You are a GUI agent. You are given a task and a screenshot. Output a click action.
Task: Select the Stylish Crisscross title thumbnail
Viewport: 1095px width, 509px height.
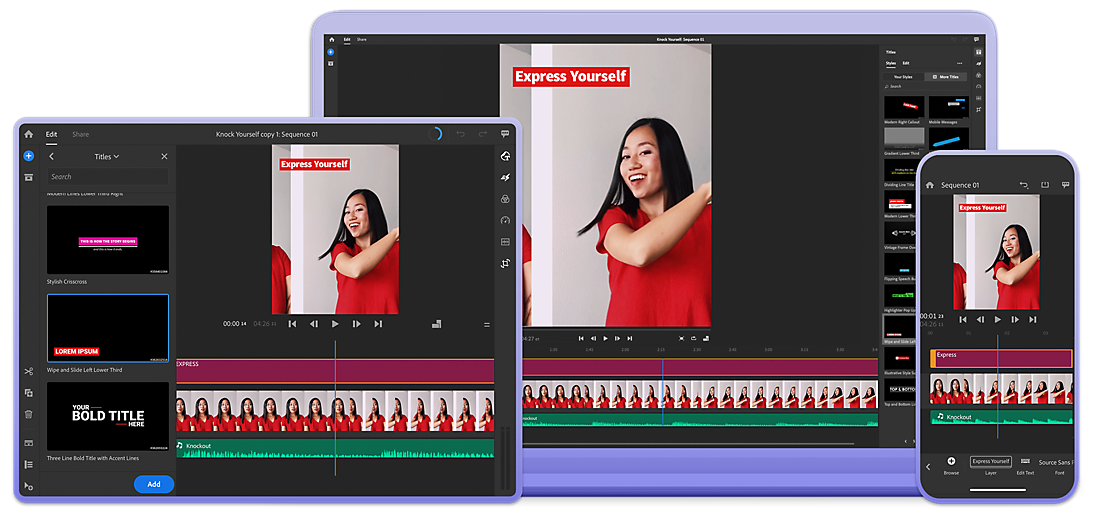pyautogui.click(x=108, y=239)
